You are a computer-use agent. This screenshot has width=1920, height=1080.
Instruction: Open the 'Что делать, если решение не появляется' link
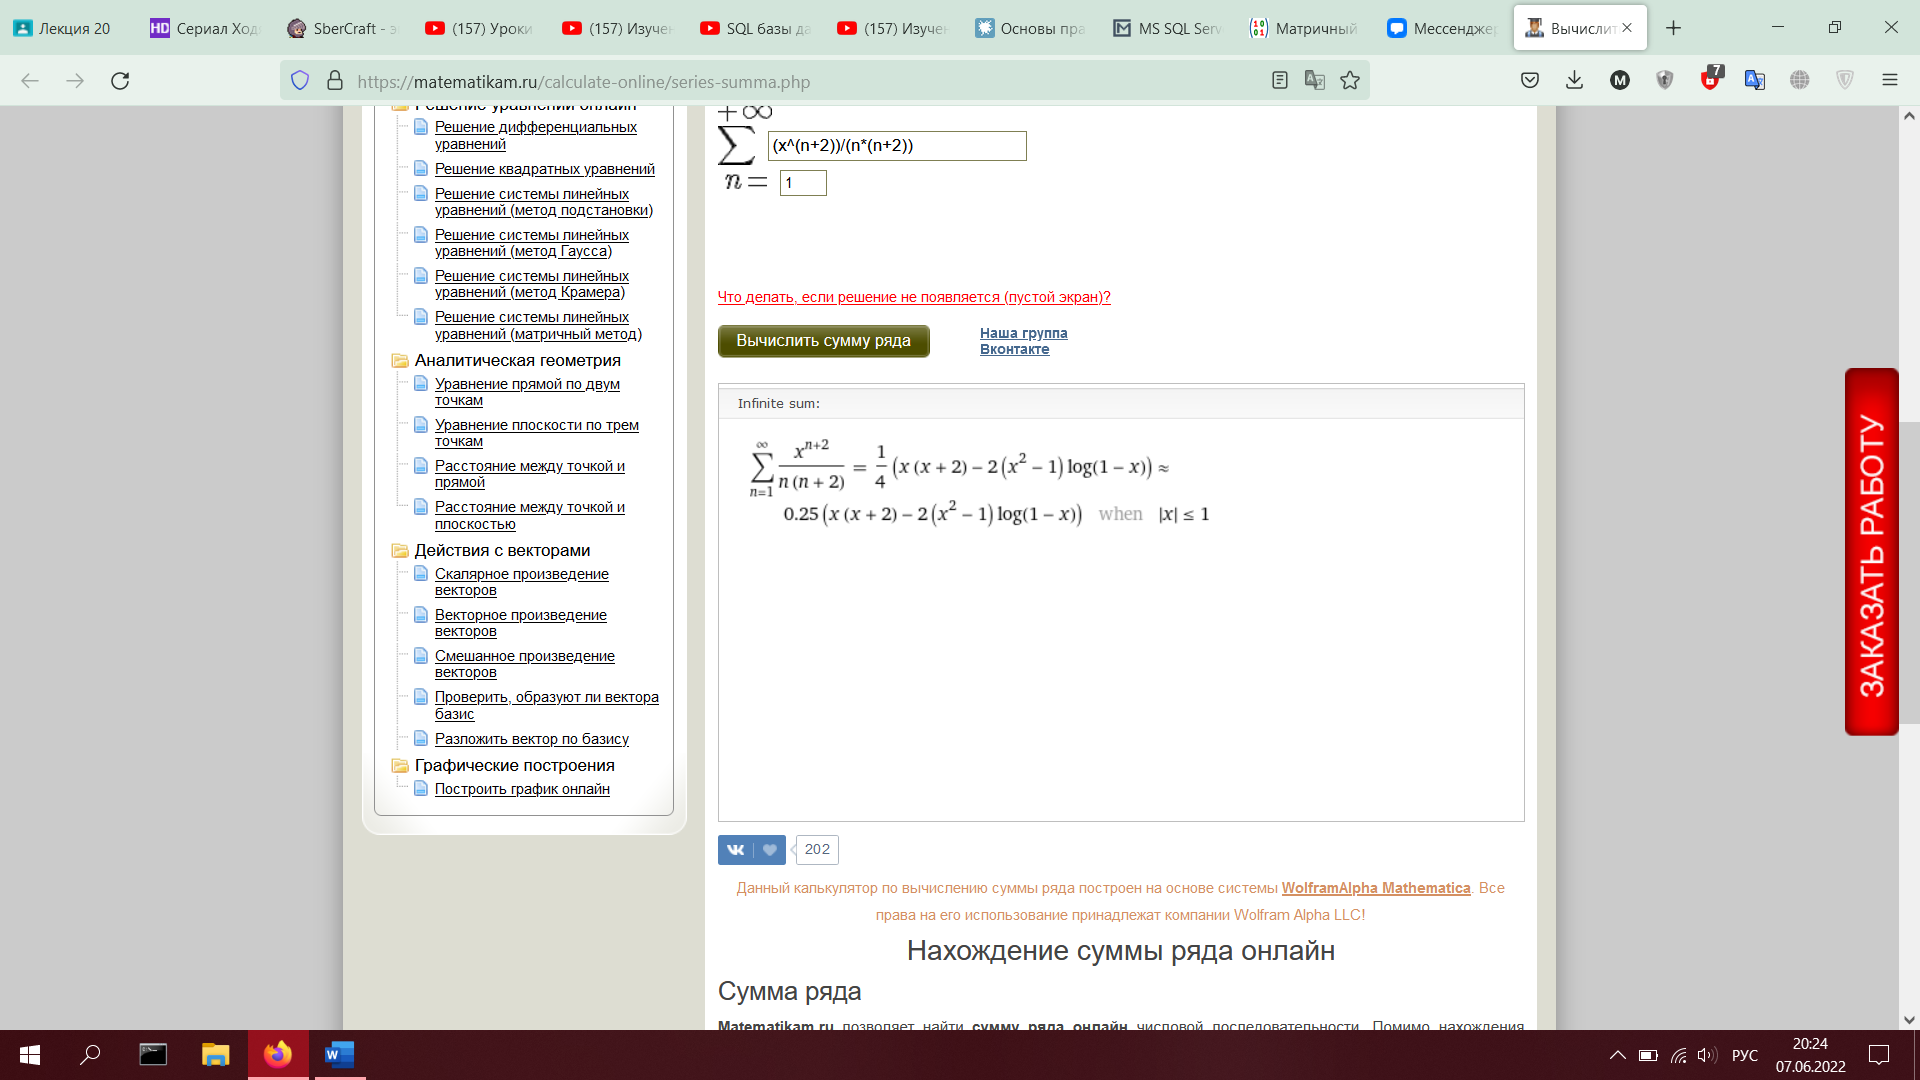914,297
